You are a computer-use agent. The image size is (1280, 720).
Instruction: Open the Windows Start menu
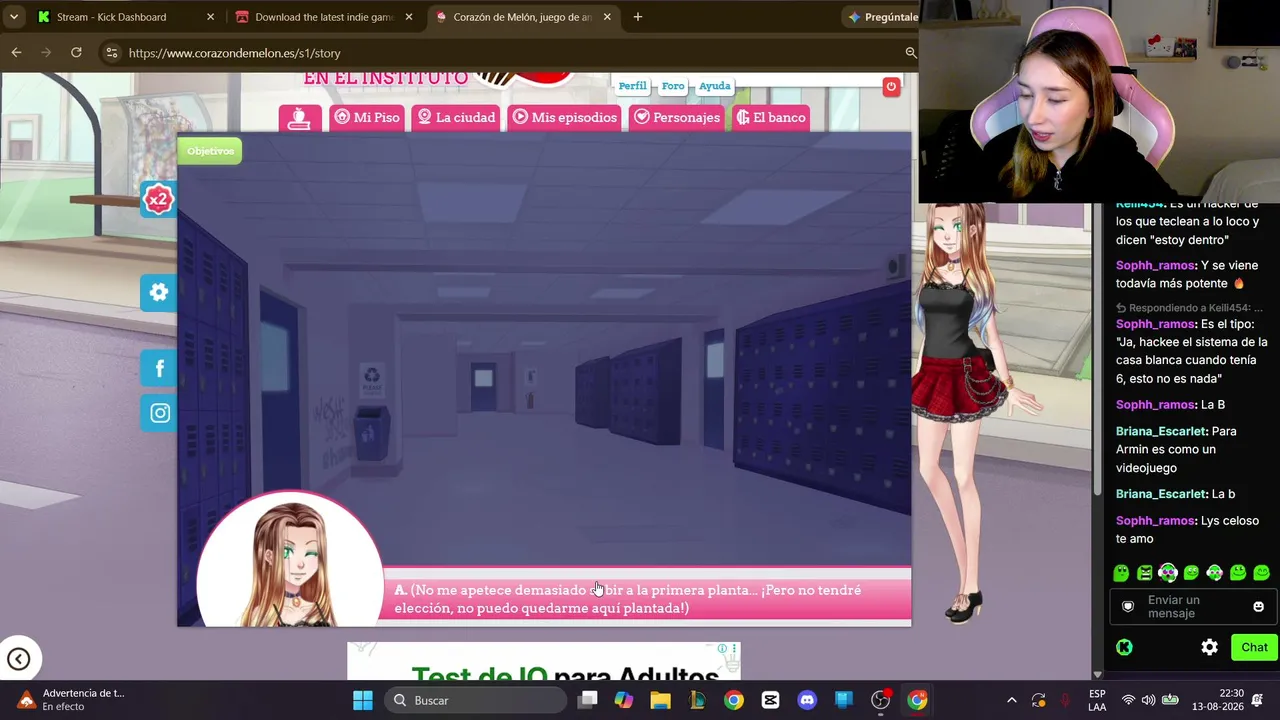(x=362, y=700)
